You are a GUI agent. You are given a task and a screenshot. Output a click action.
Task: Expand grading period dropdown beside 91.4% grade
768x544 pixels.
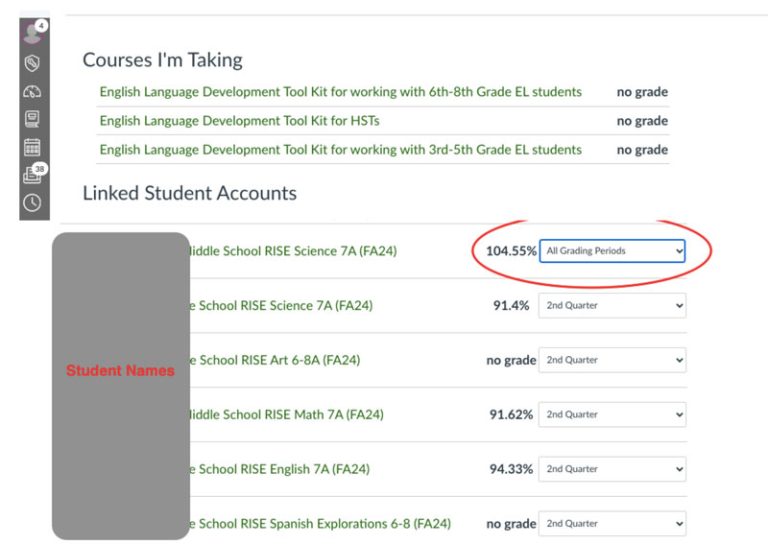coord(613,306)
